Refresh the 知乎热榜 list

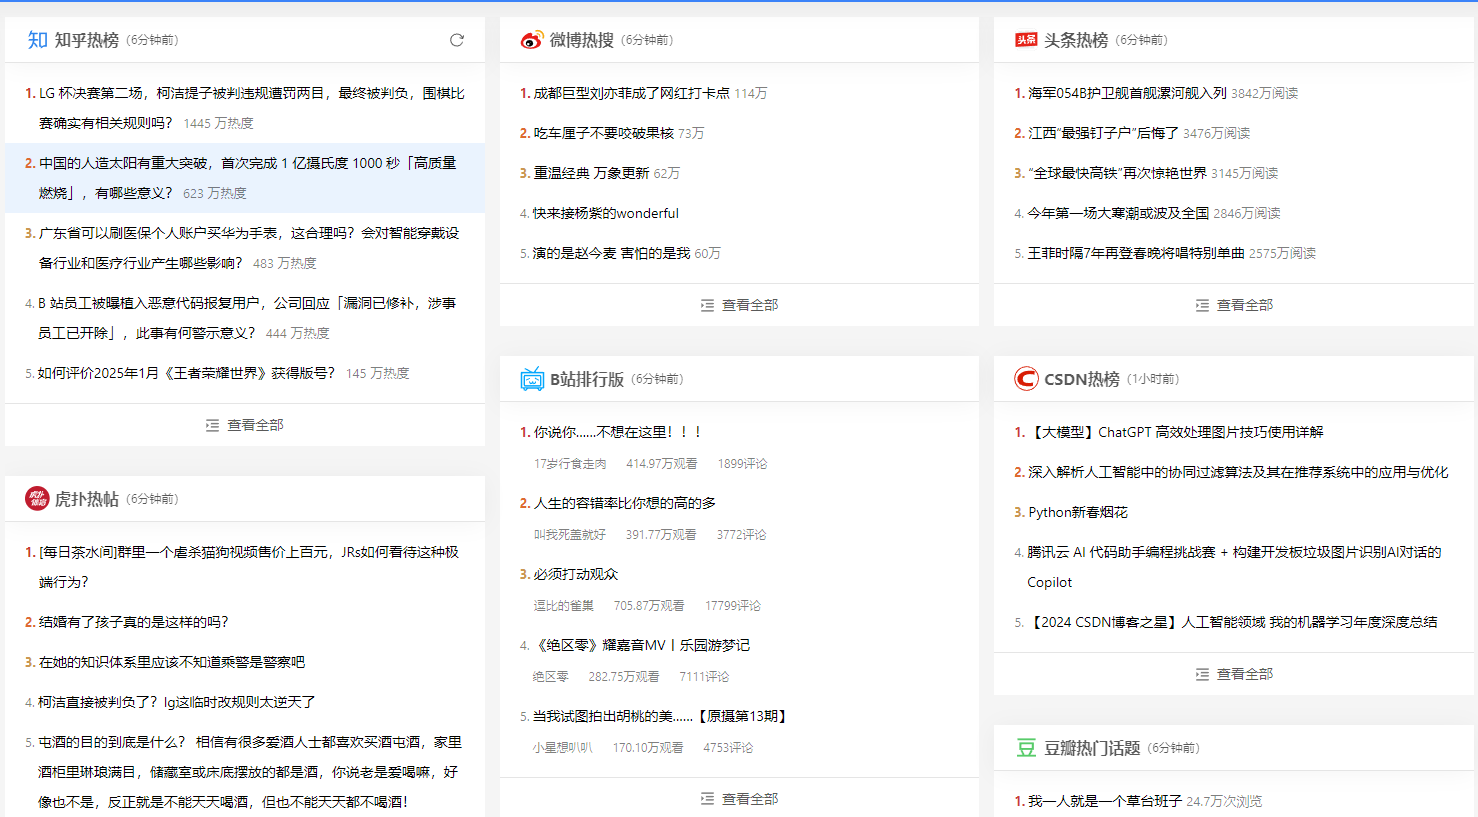[457, 40]
